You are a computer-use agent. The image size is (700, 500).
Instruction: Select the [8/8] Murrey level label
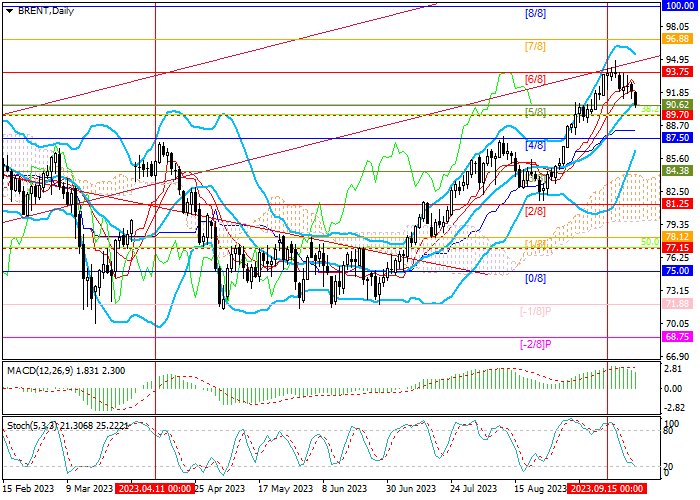[x=535, y=13]
